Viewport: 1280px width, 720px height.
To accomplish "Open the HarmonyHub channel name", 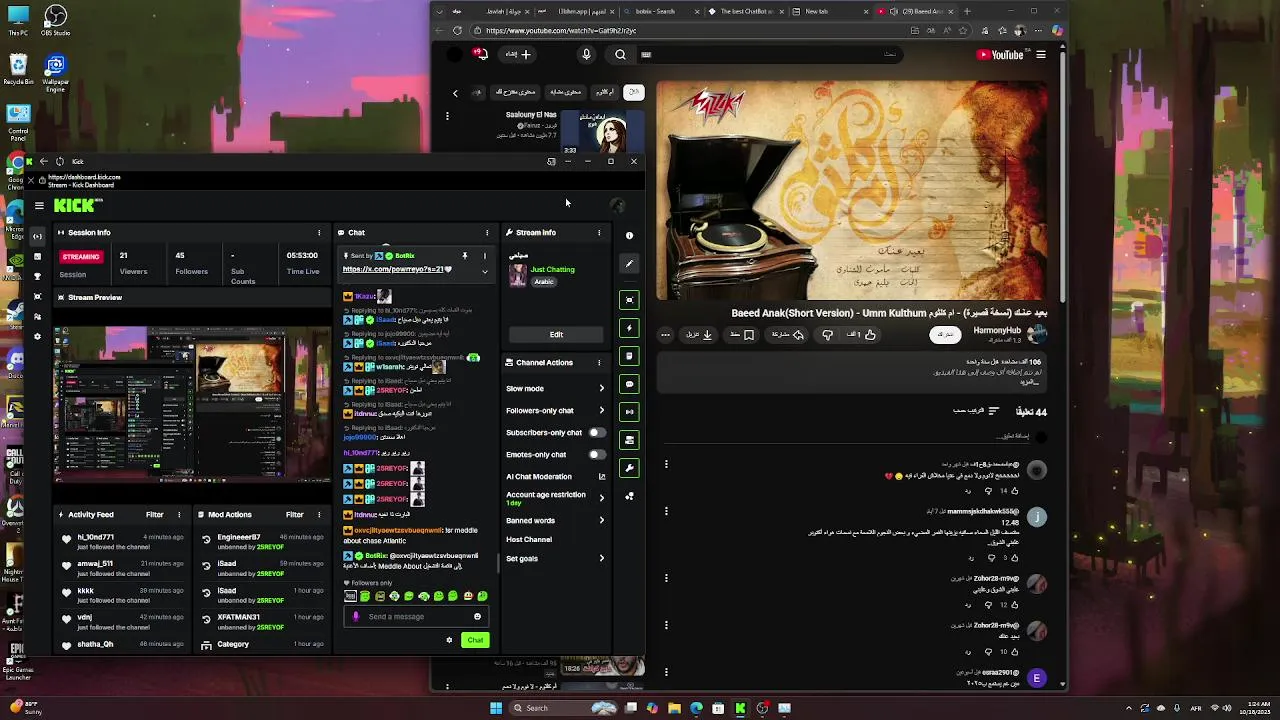I will click(996, 330).
